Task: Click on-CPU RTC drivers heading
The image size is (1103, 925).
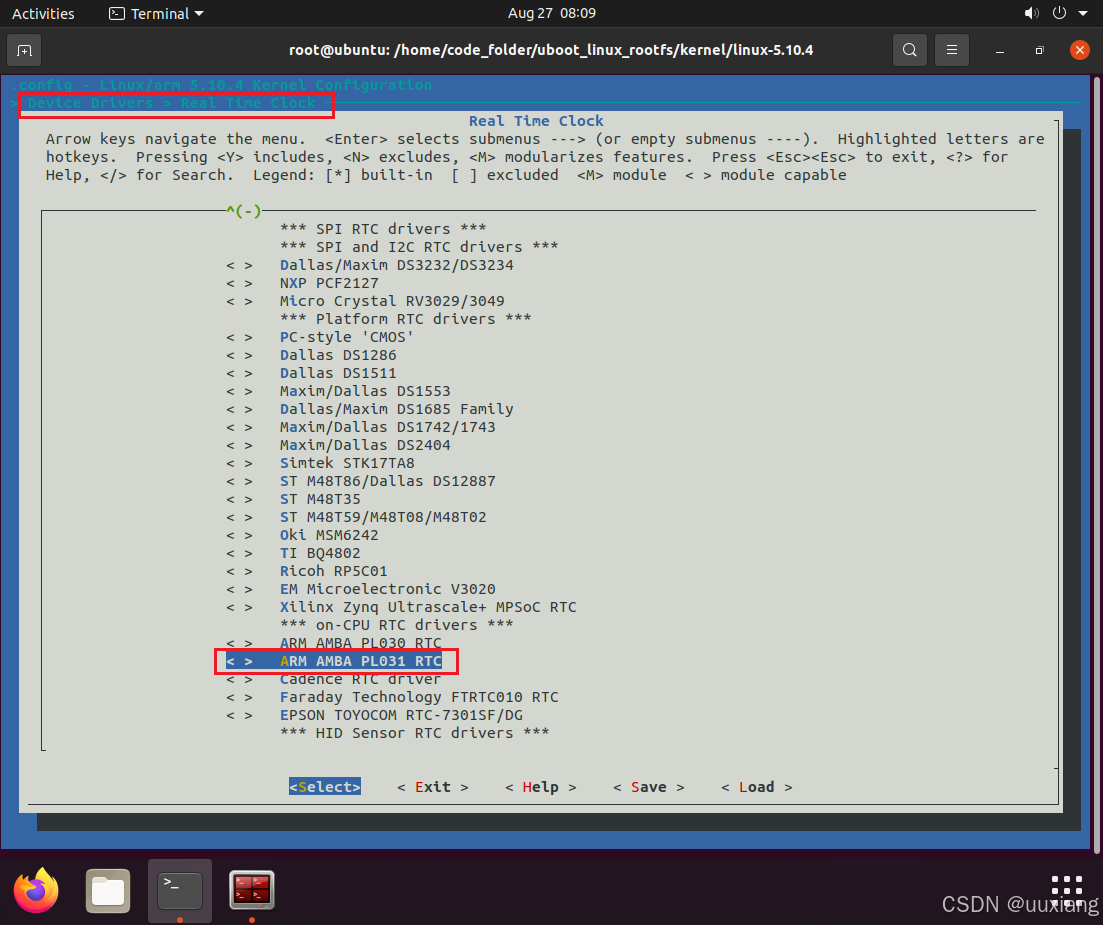Action: [397, 625]
